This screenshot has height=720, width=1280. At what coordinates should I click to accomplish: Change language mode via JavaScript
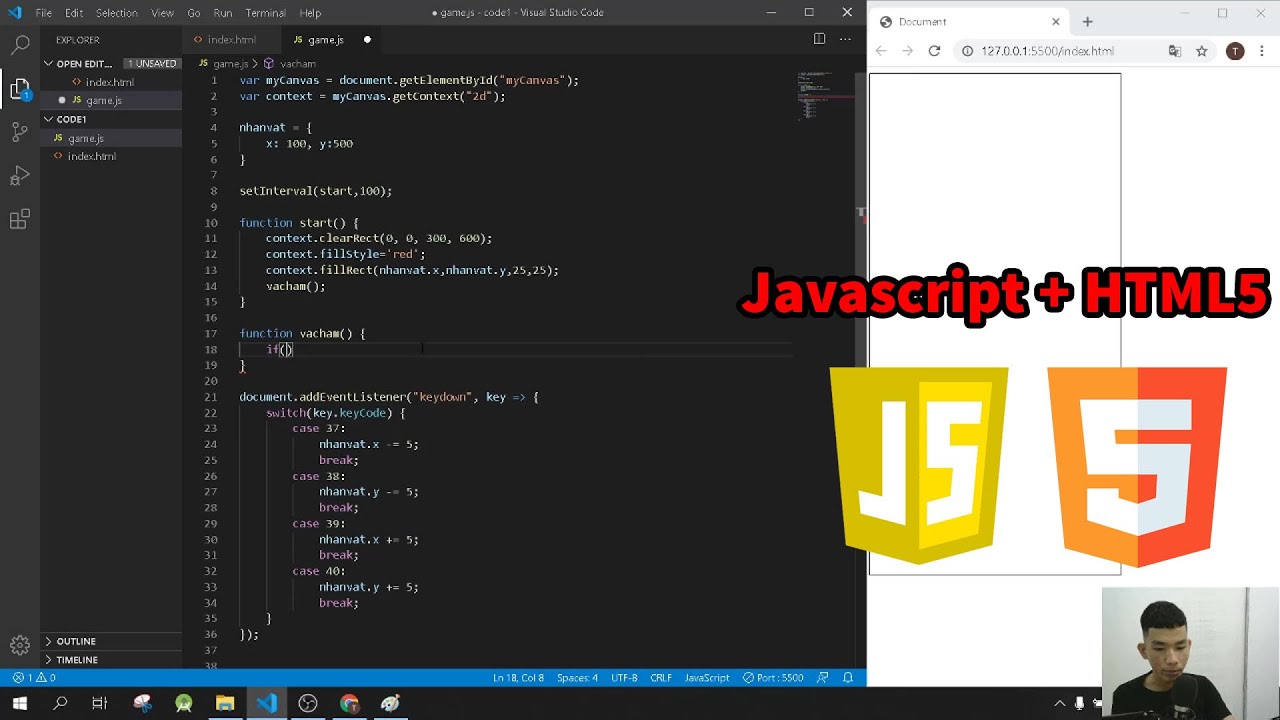707,678
